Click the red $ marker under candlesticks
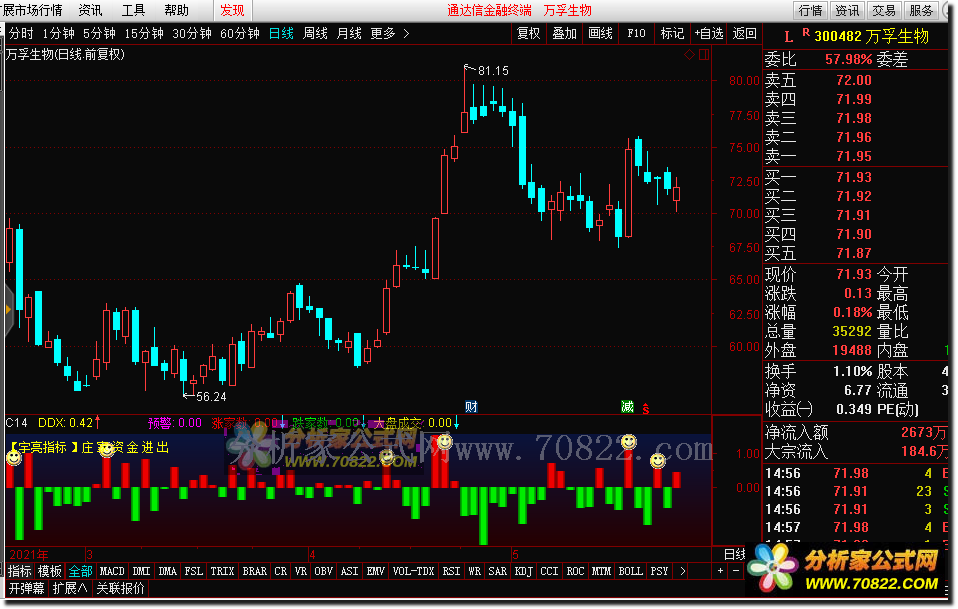The image size is (958, 609). (646, 409)
